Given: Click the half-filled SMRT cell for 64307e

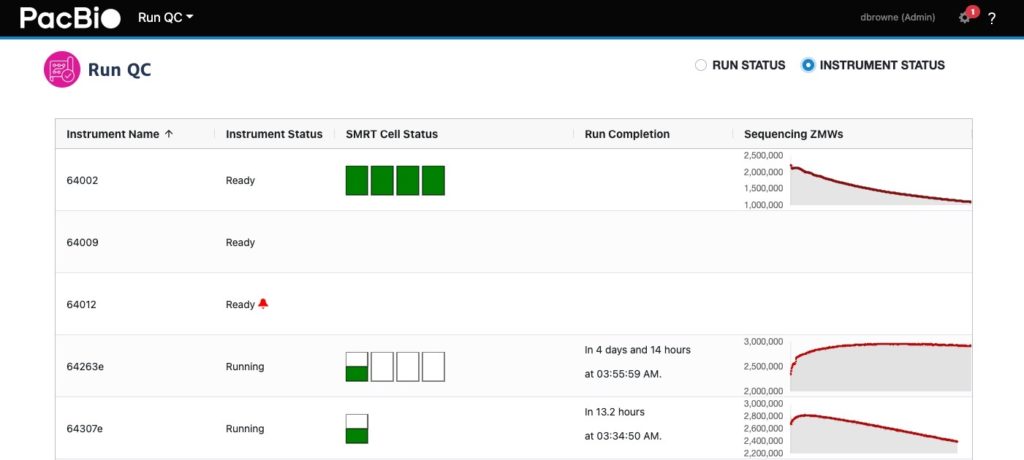Looking at the screenshot, I should point(357,429).
